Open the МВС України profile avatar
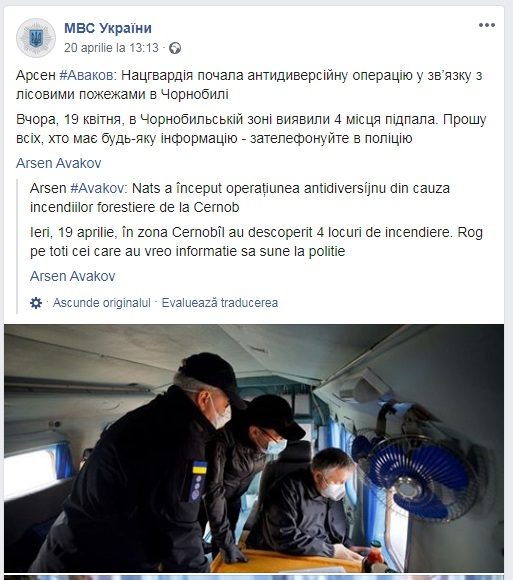513x580 pixels. click(x=36, y=38)
